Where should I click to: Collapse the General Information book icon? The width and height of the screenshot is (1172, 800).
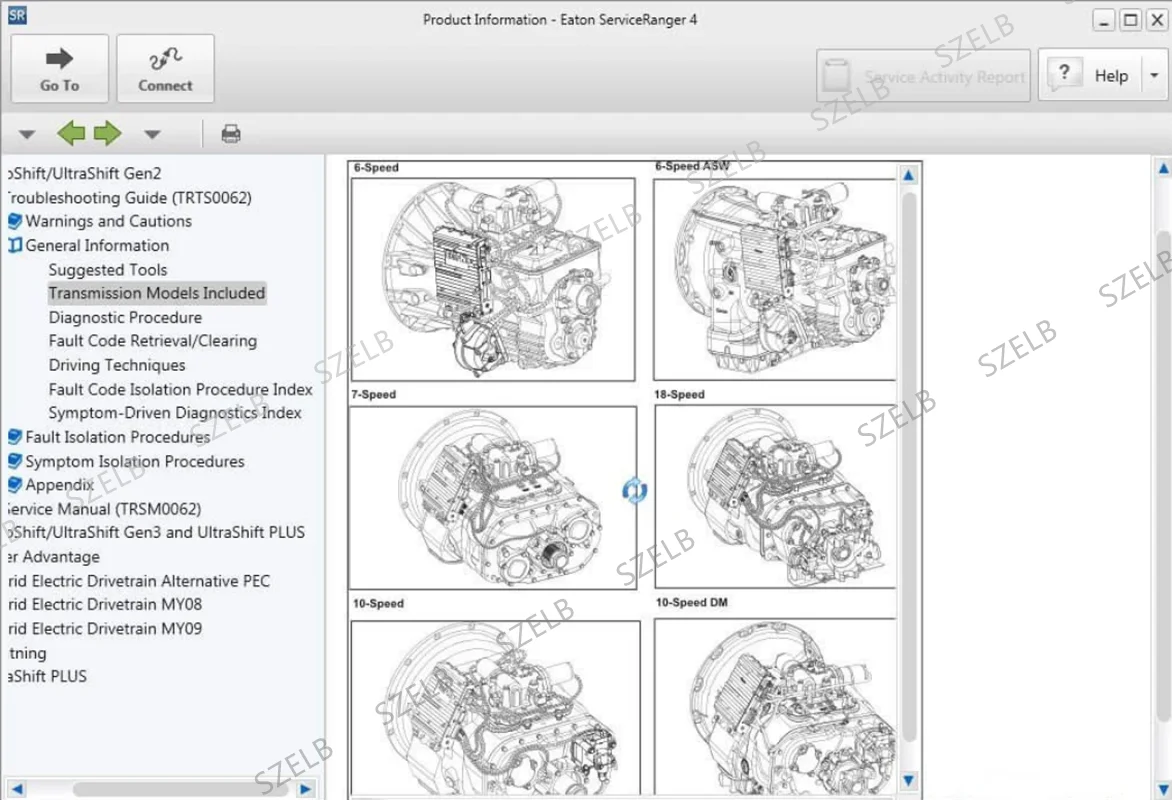pos(14,245)
